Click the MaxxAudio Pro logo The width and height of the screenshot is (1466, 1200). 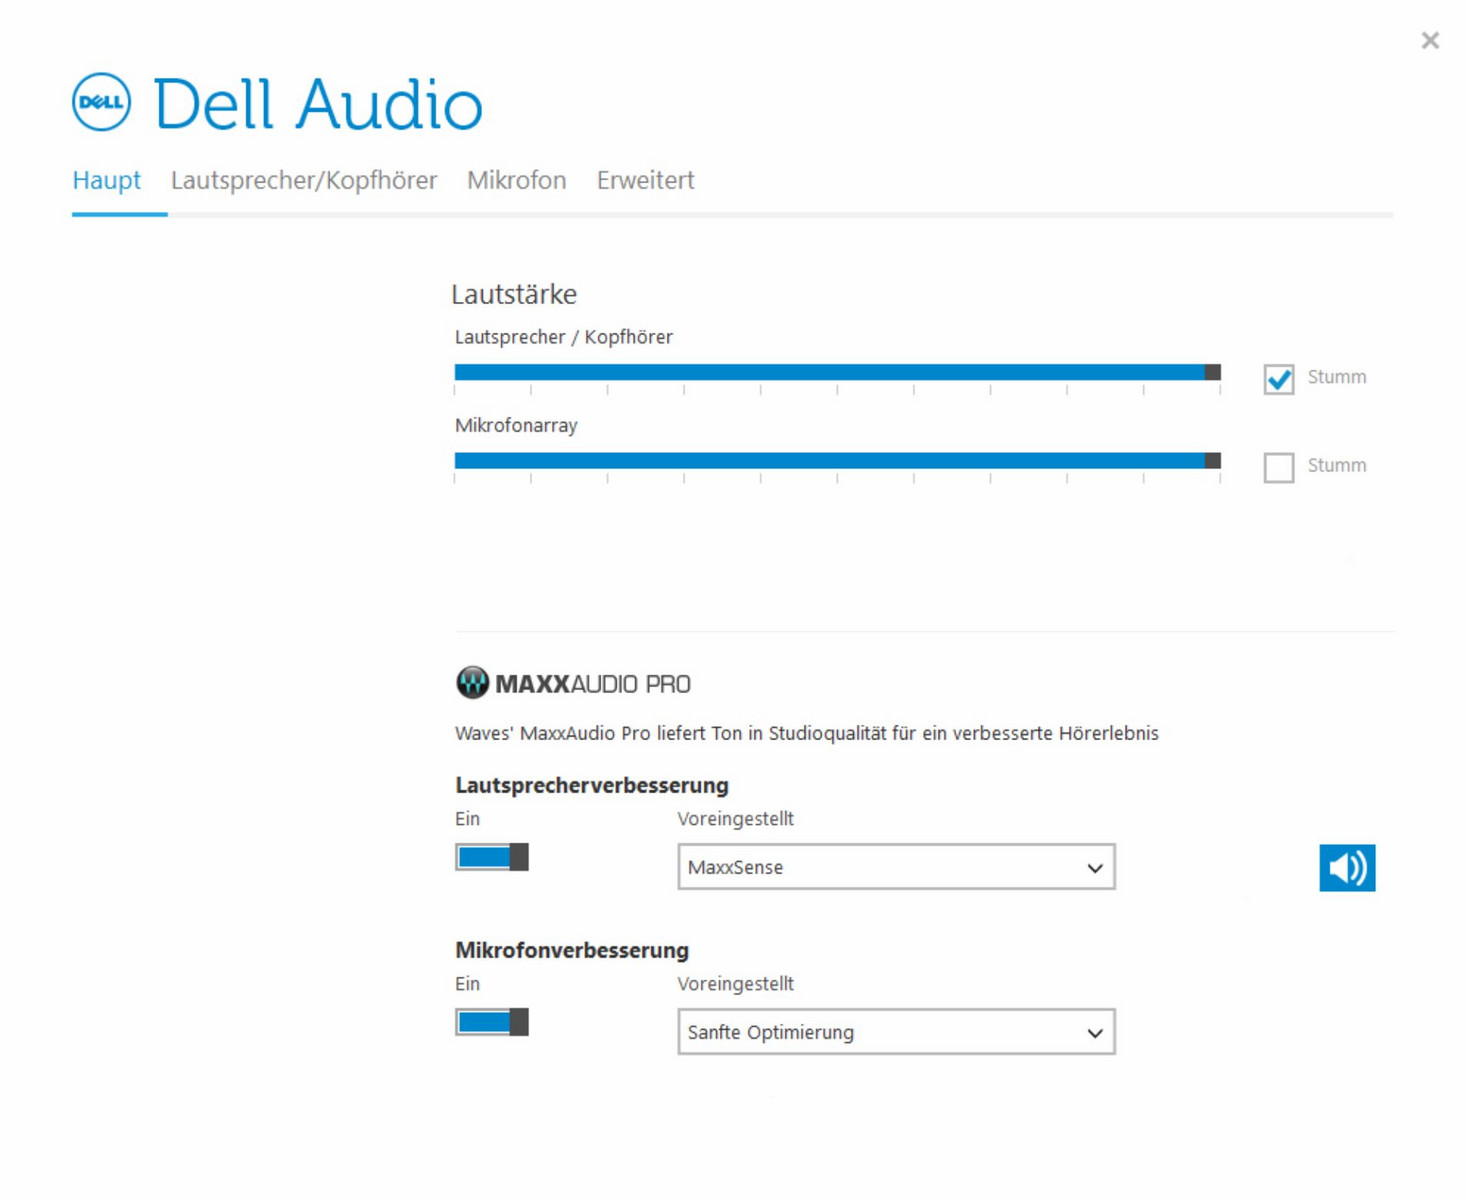pos(573,683)
